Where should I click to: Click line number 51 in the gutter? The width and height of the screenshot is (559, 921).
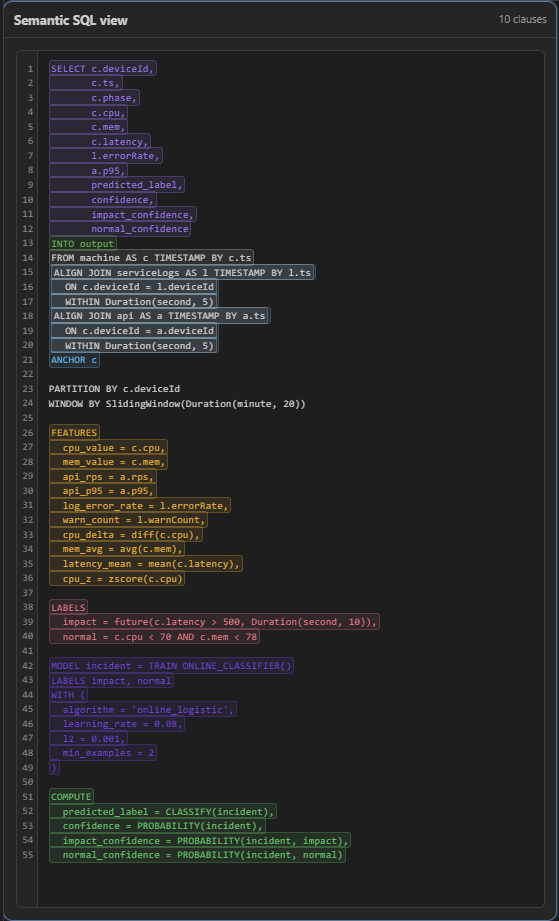click(29, 796)
